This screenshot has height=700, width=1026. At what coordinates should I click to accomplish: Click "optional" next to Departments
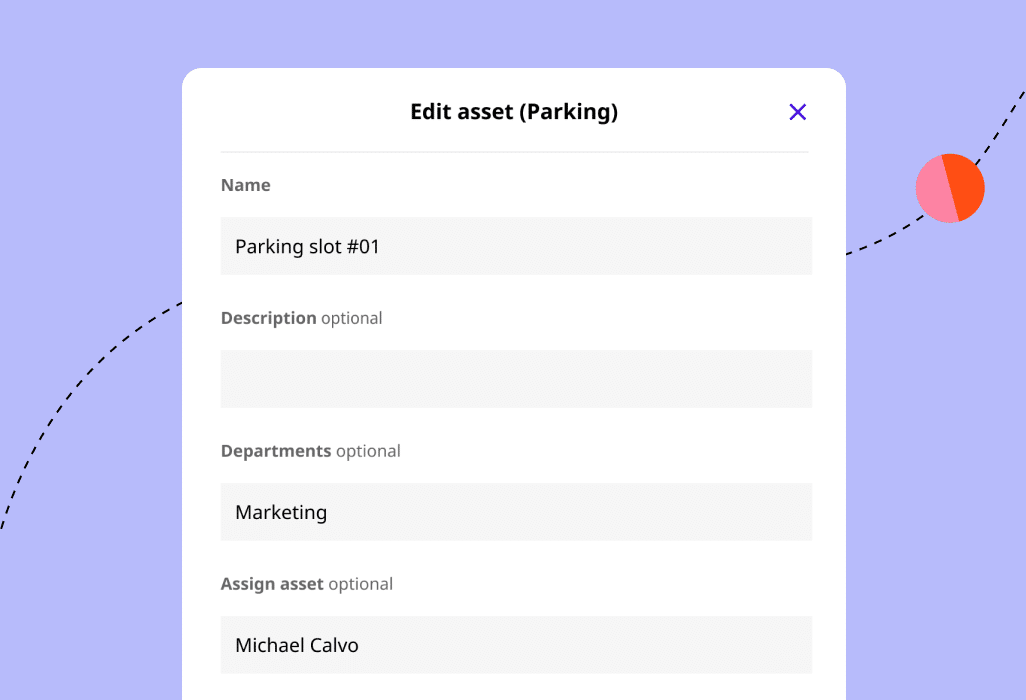368,451
